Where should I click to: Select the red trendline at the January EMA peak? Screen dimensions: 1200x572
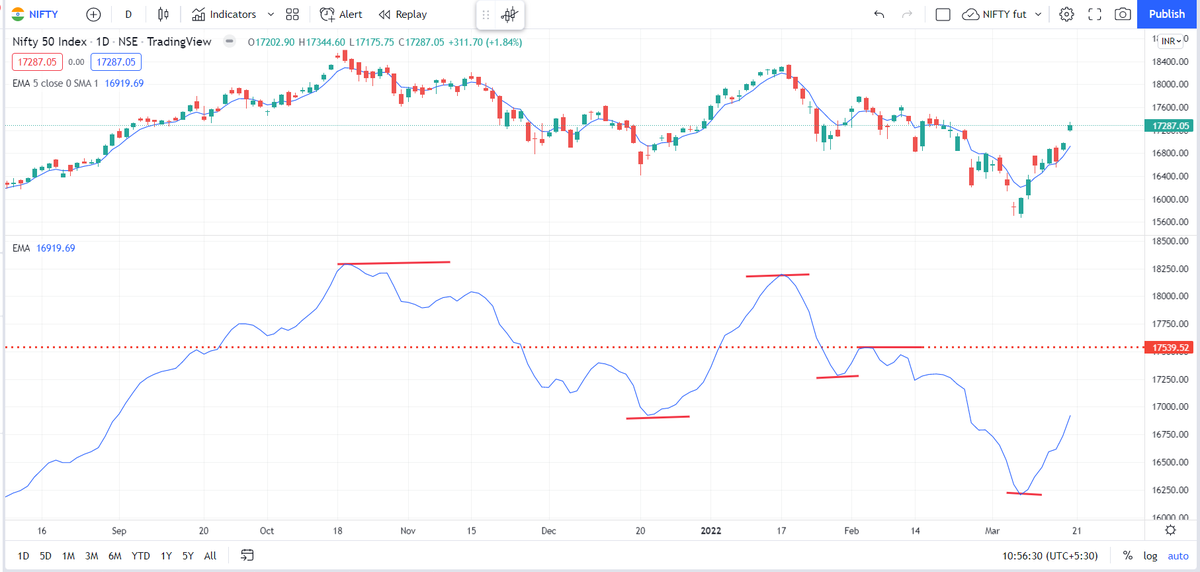[776, 275]
